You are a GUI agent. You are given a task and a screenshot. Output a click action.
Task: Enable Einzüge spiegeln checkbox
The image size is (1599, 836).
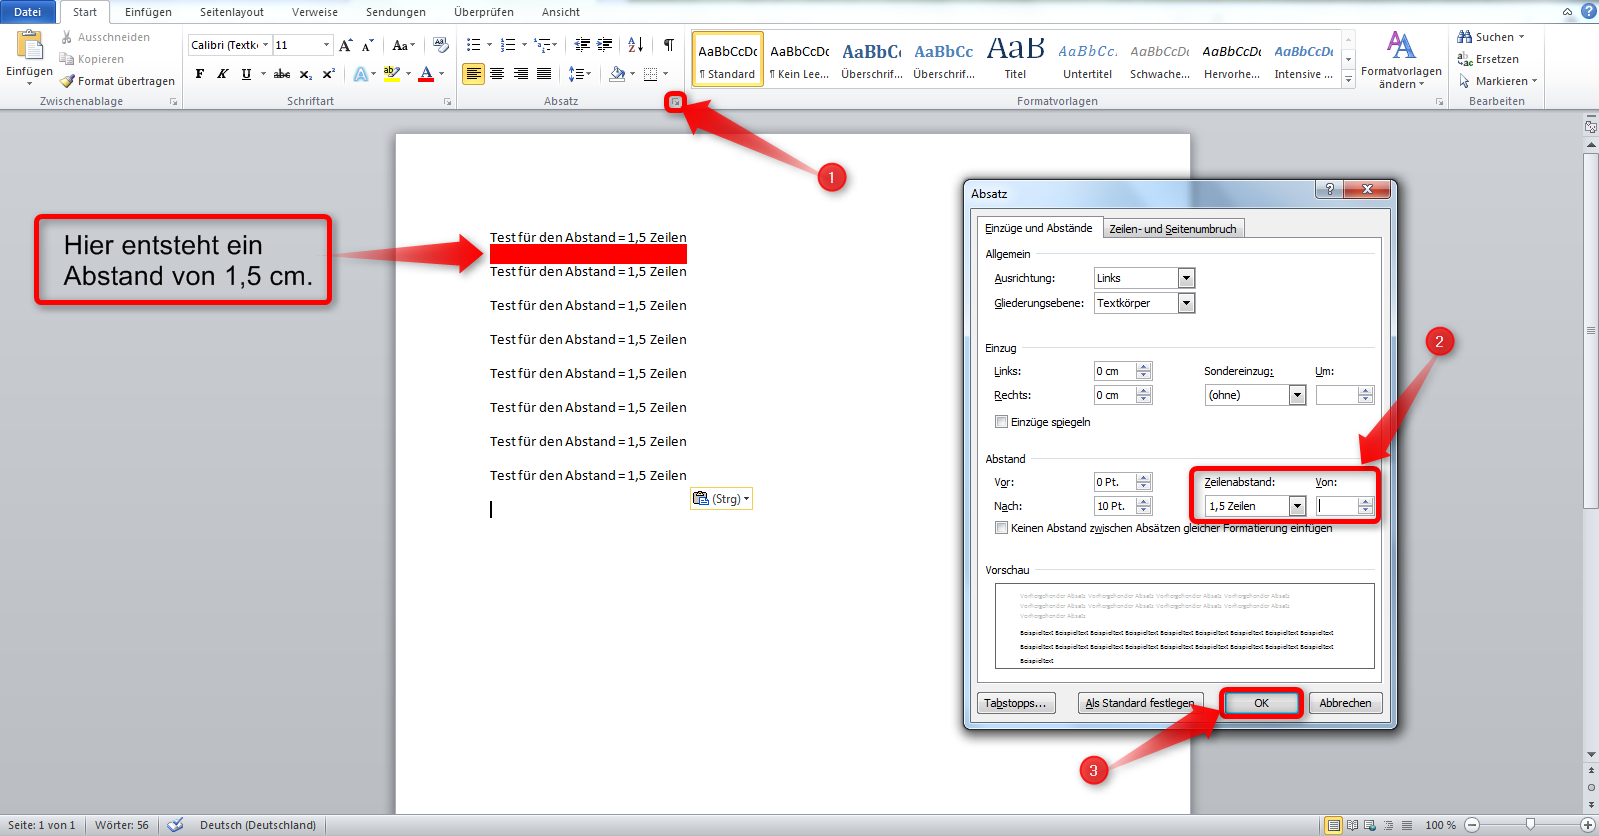(x=1001, y=422)
